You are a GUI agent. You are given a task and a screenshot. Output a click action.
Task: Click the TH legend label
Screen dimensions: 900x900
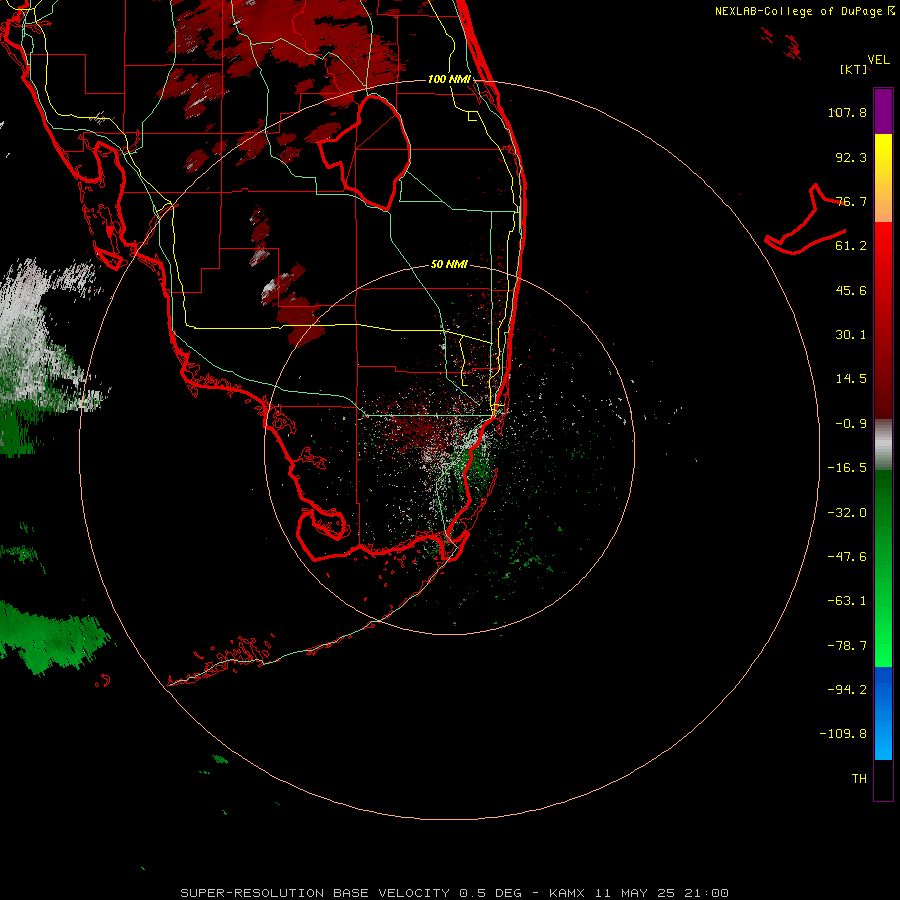[859, 779]
